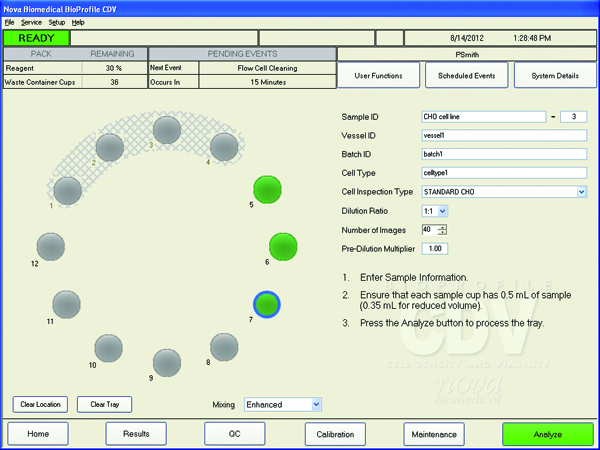Open the Results screen
Image resolution: width=600 pixels, height=450 pixels.
coord(136,434)
